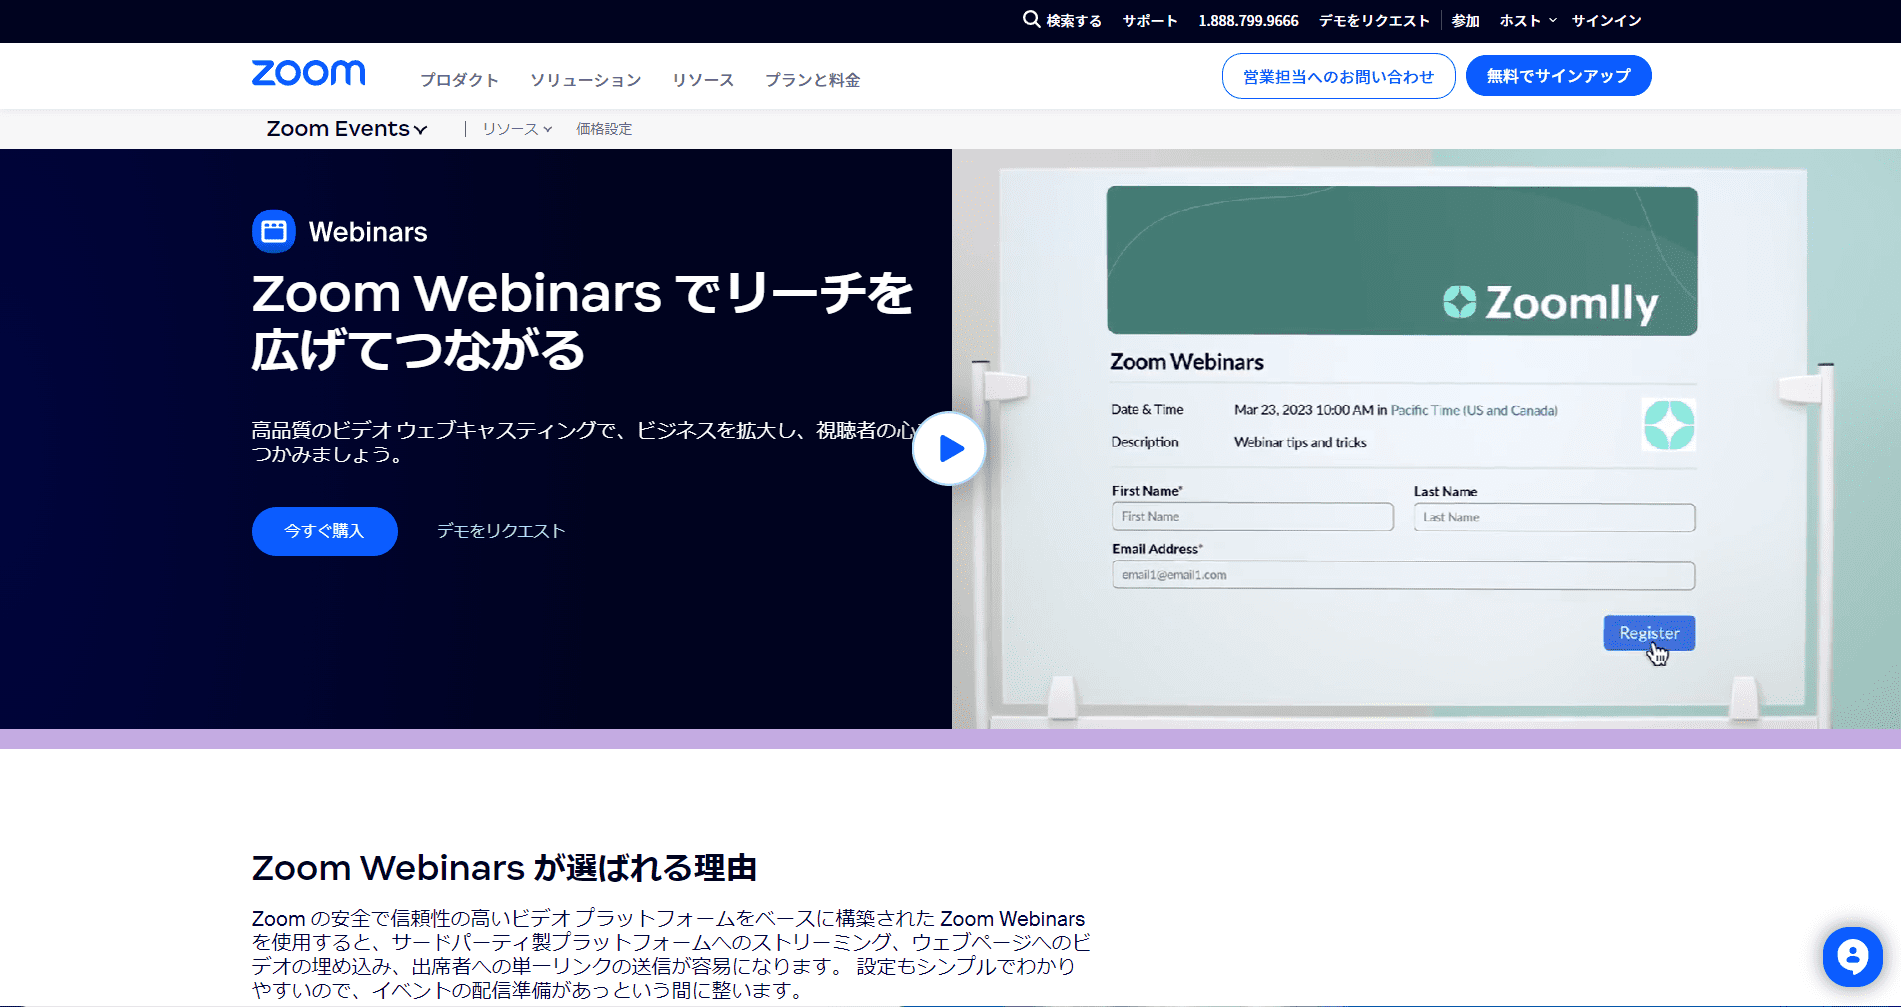Click the 価格設定 link
Image resolution: width=1901 pixels, height=1007 pixels.
pyautogui.click(x=604, y=129)
